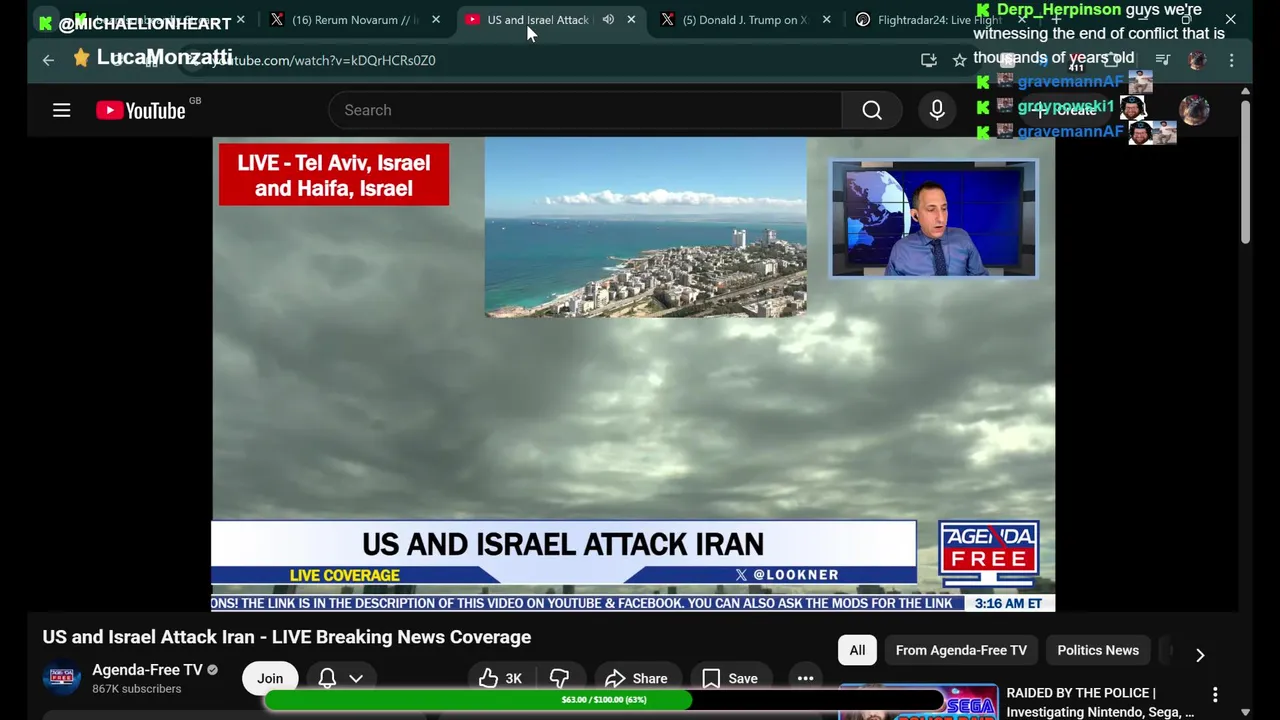The image size is (1280, 720).
Task: Click the Derp_Herpinson chat username
Action: point(1059,10)
